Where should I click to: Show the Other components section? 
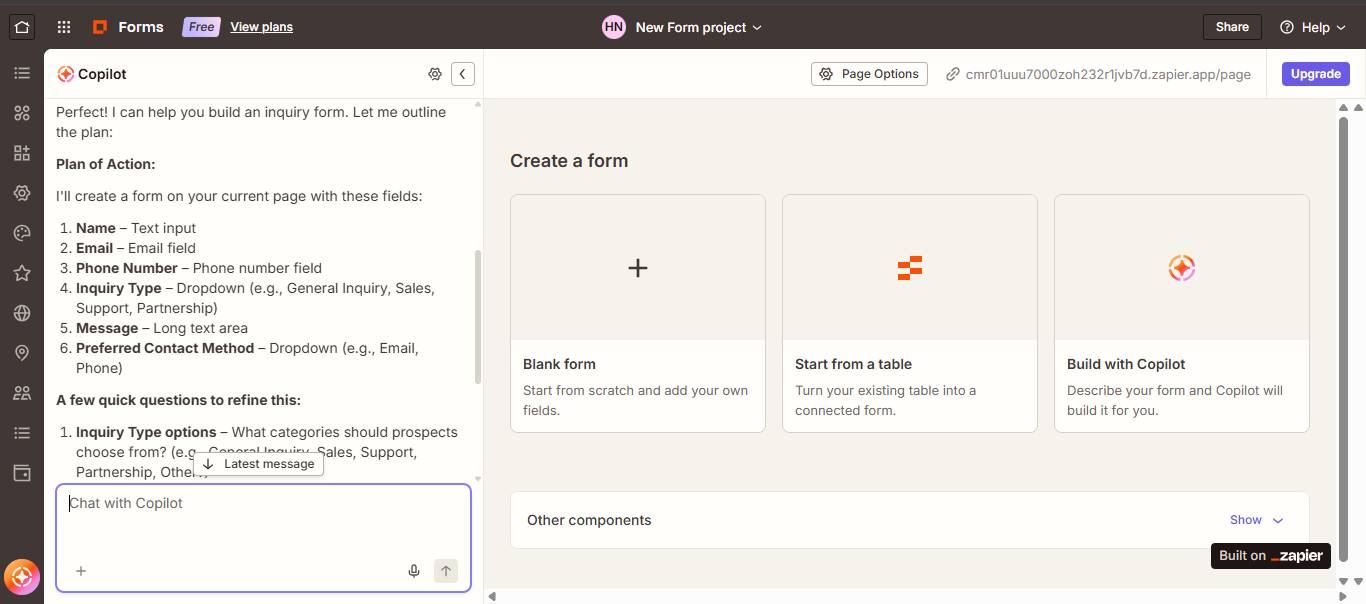1257,520
